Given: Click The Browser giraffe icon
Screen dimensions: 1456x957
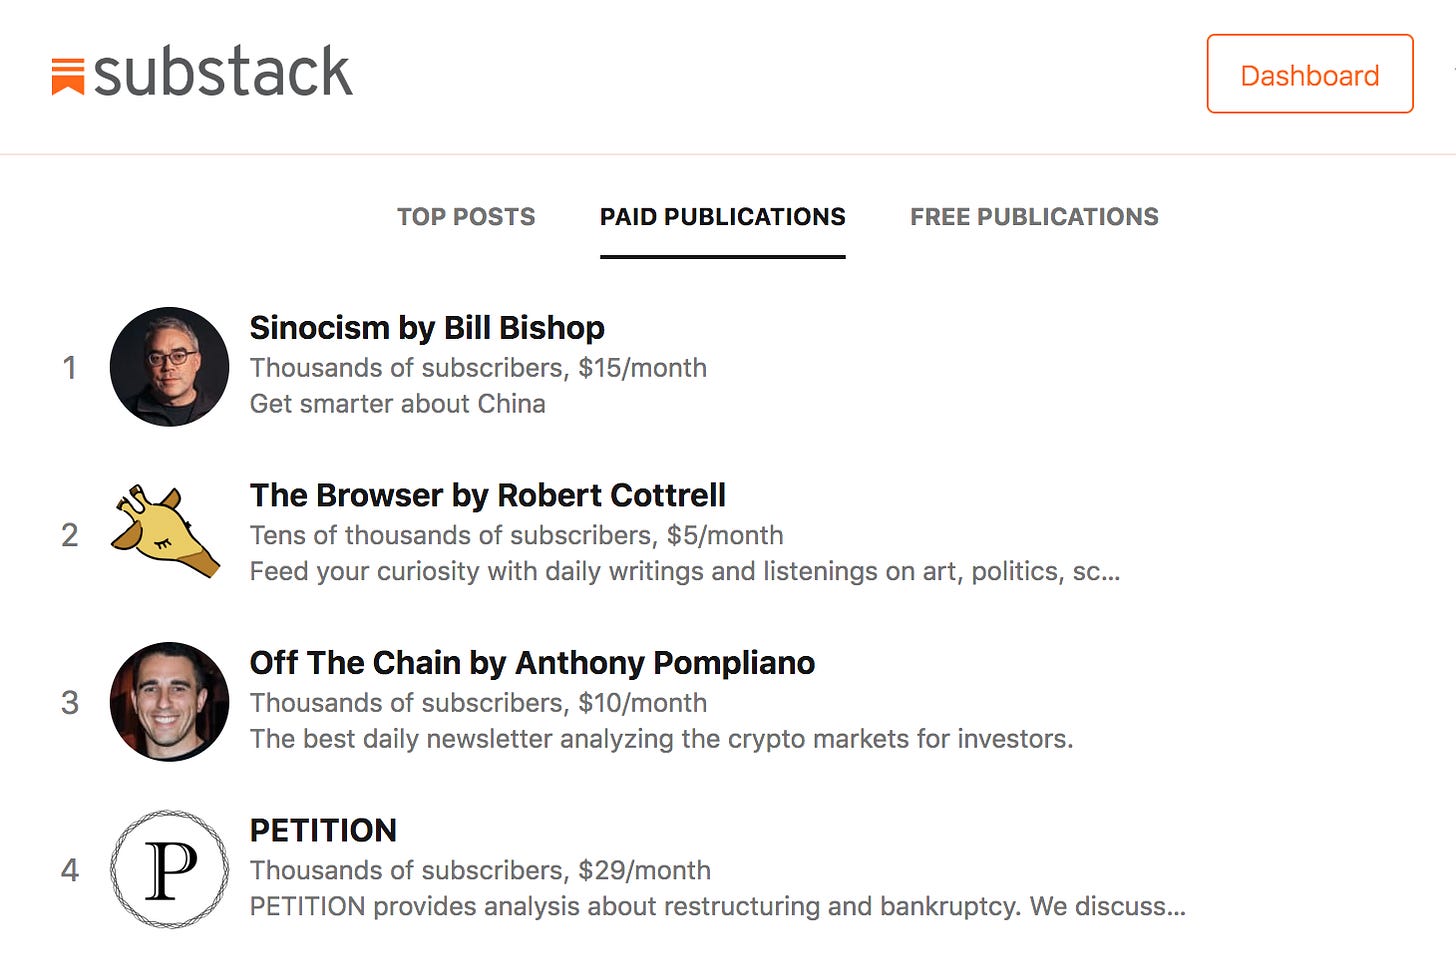Looking at the screenshot, I should pos(165,531).
